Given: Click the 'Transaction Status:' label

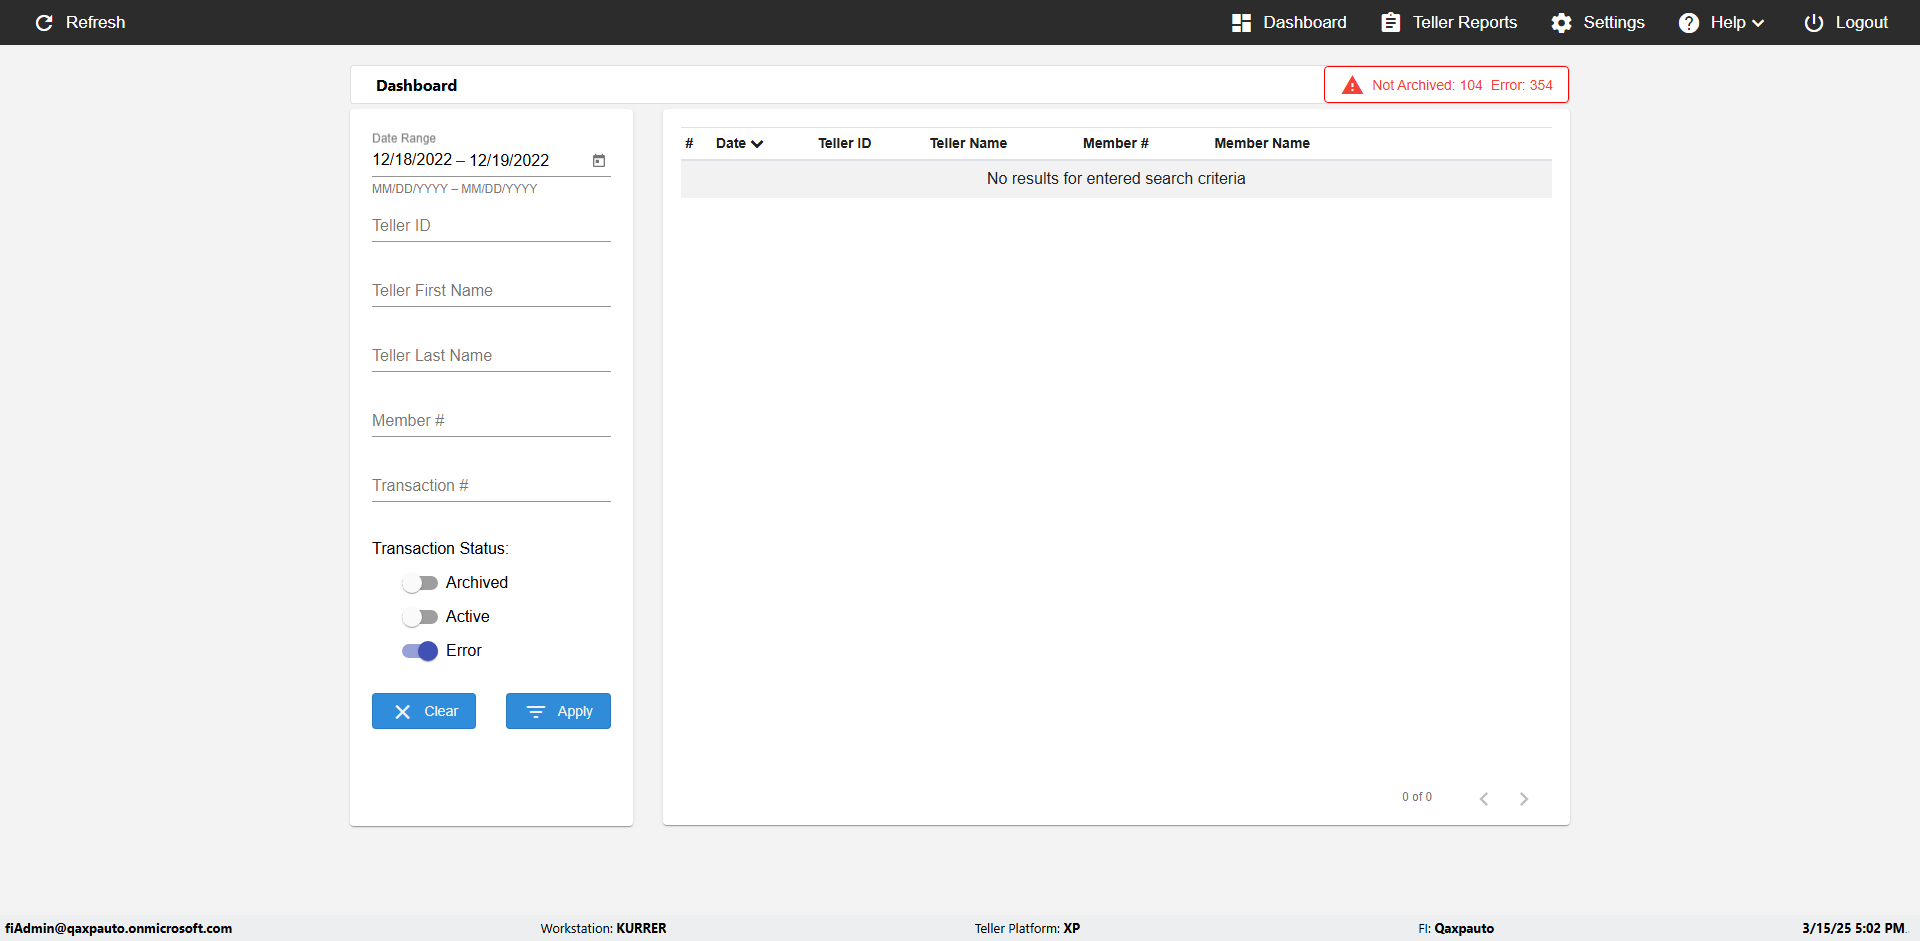Looking at the screenshot, I should point(440,548).
